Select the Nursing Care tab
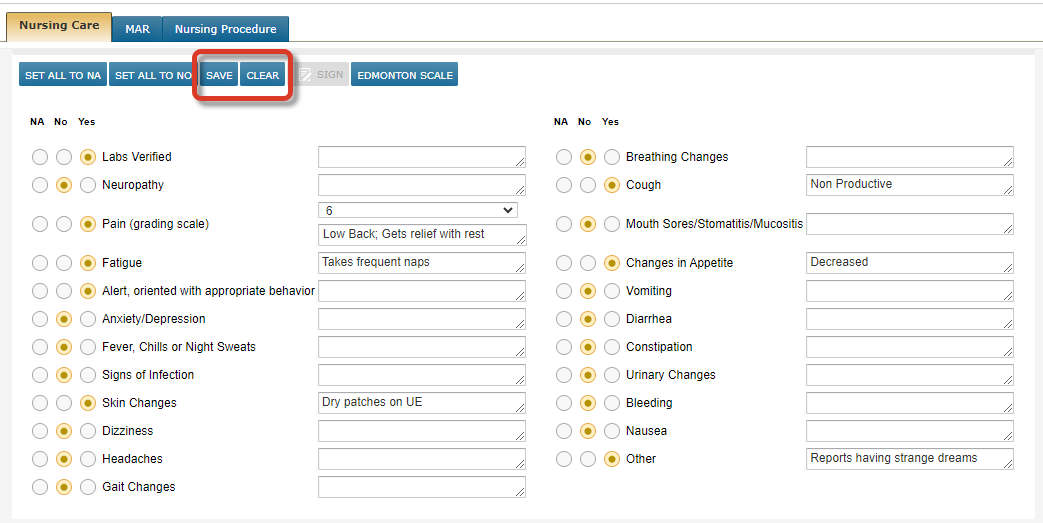The width and height of the screenshot is (1043, 523). [x=59, y=25]
